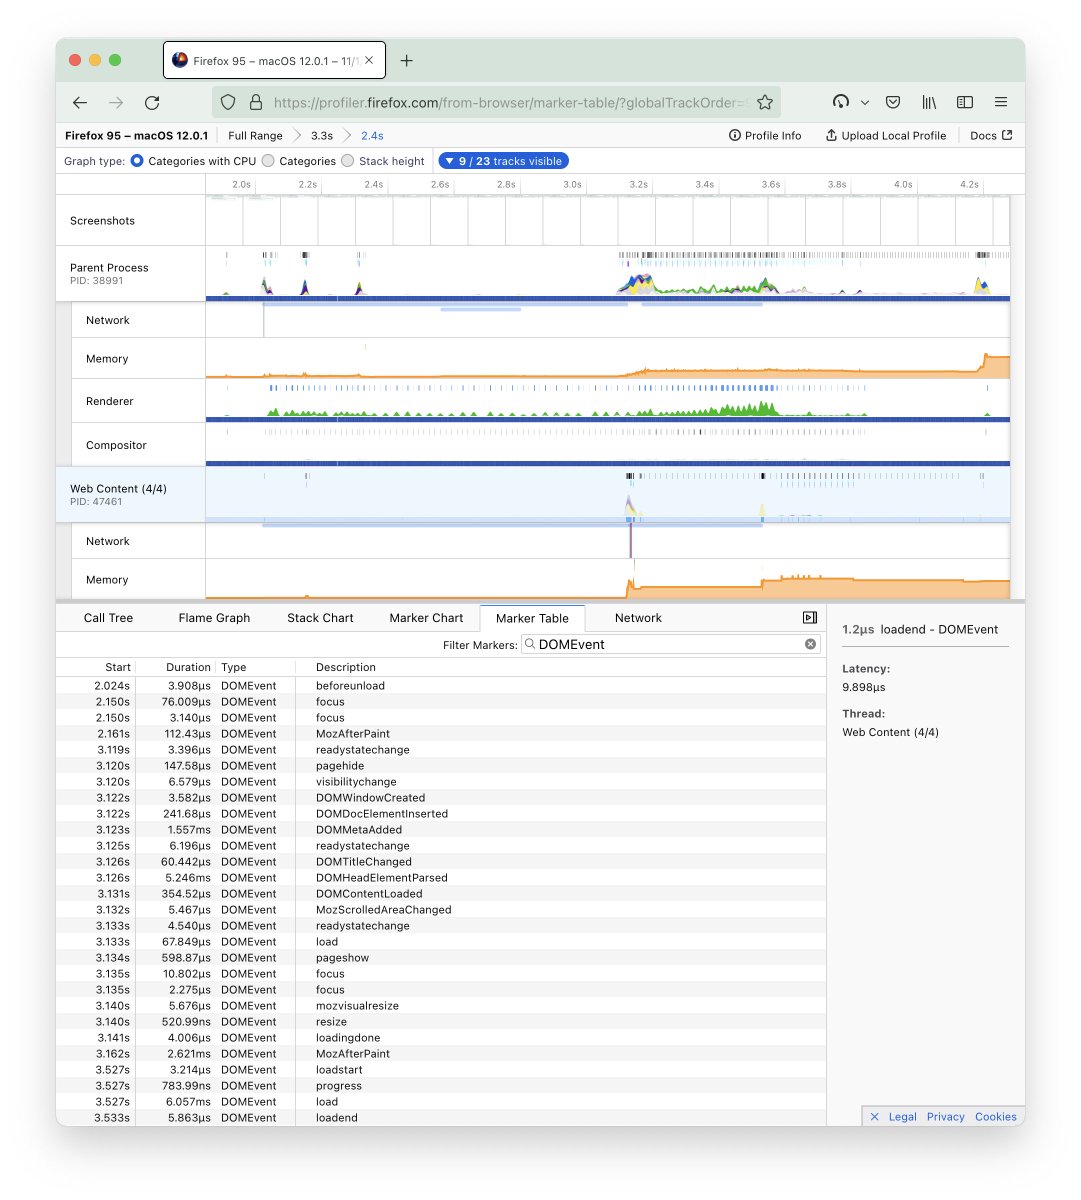
Task: Open the Firefox hamburger menu
Action: [x=1000, y=102]
